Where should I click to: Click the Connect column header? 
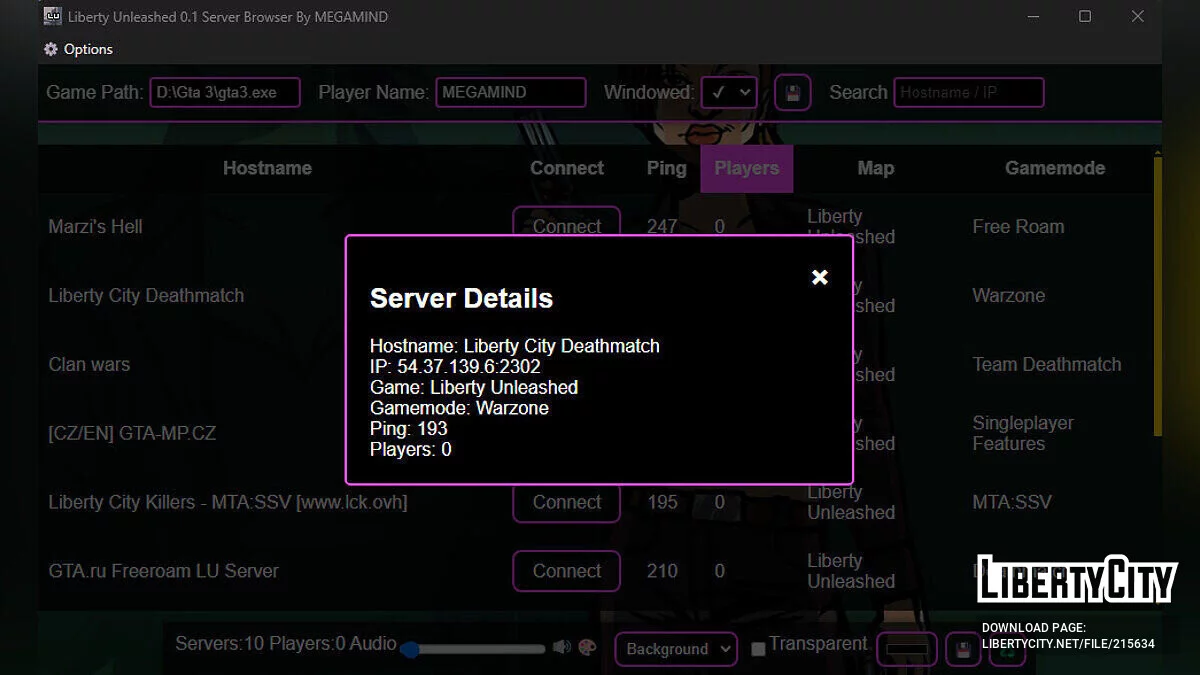(x=567, y=168)
